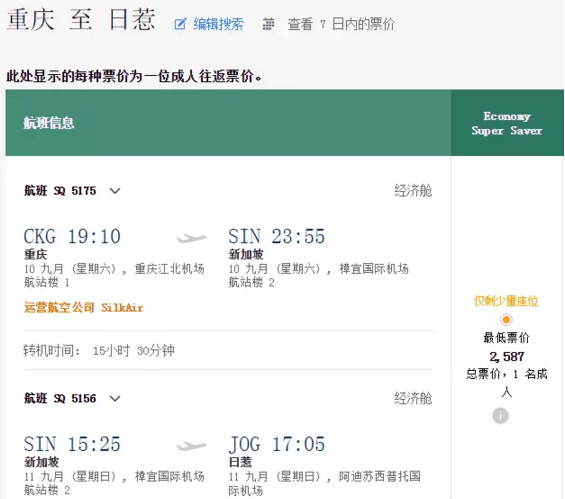Image resolution: width=565 pixels, height=499 pixels.
Task: Click arrival time SIN 23:55
Action: [x=276, y=237]
